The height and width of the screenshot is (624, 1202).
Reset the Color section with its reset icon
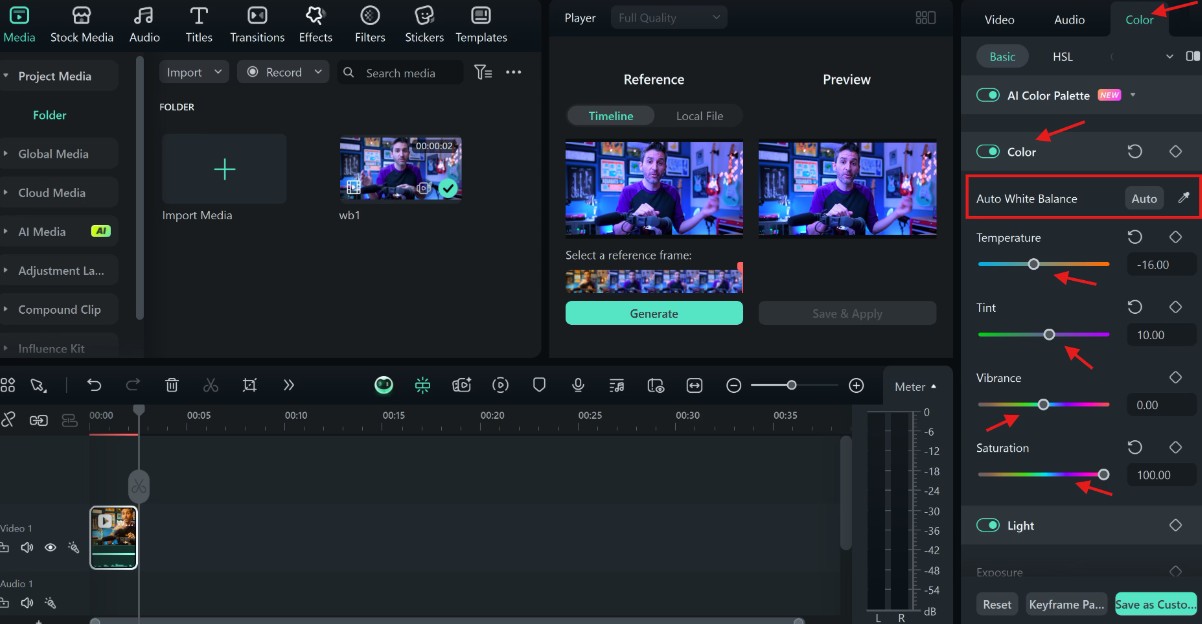pos(1135,151)
